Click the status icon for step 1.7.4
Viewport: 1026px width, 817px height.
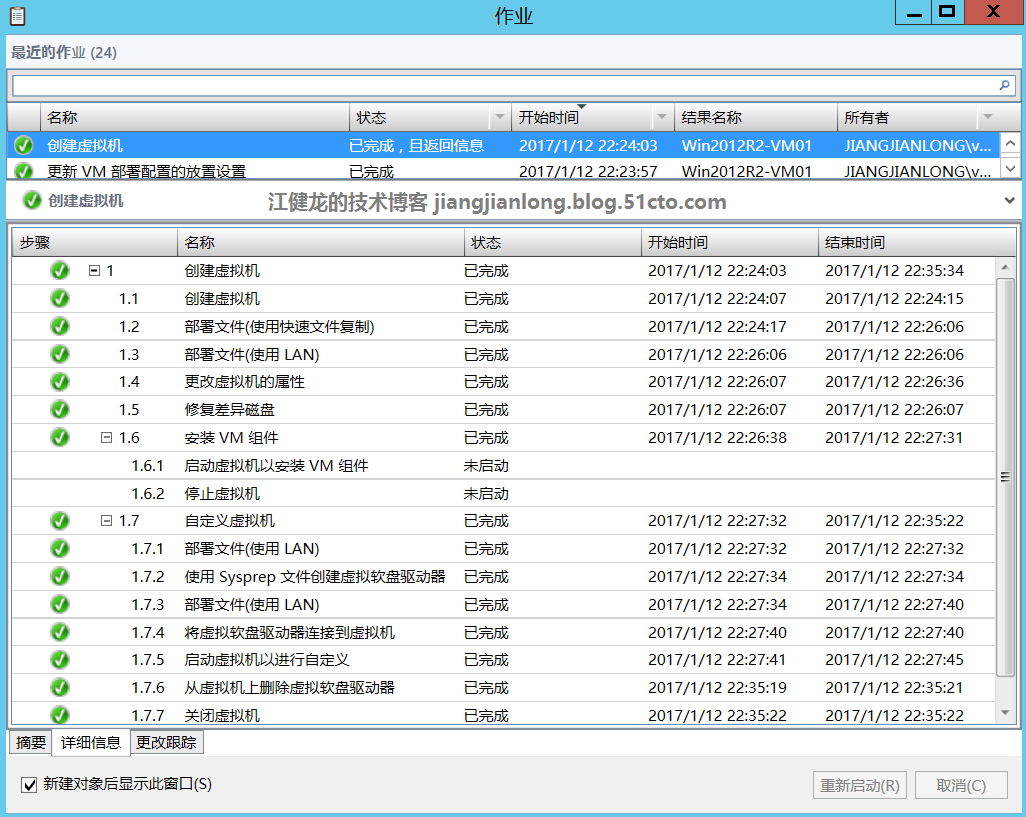pos(60,632)
